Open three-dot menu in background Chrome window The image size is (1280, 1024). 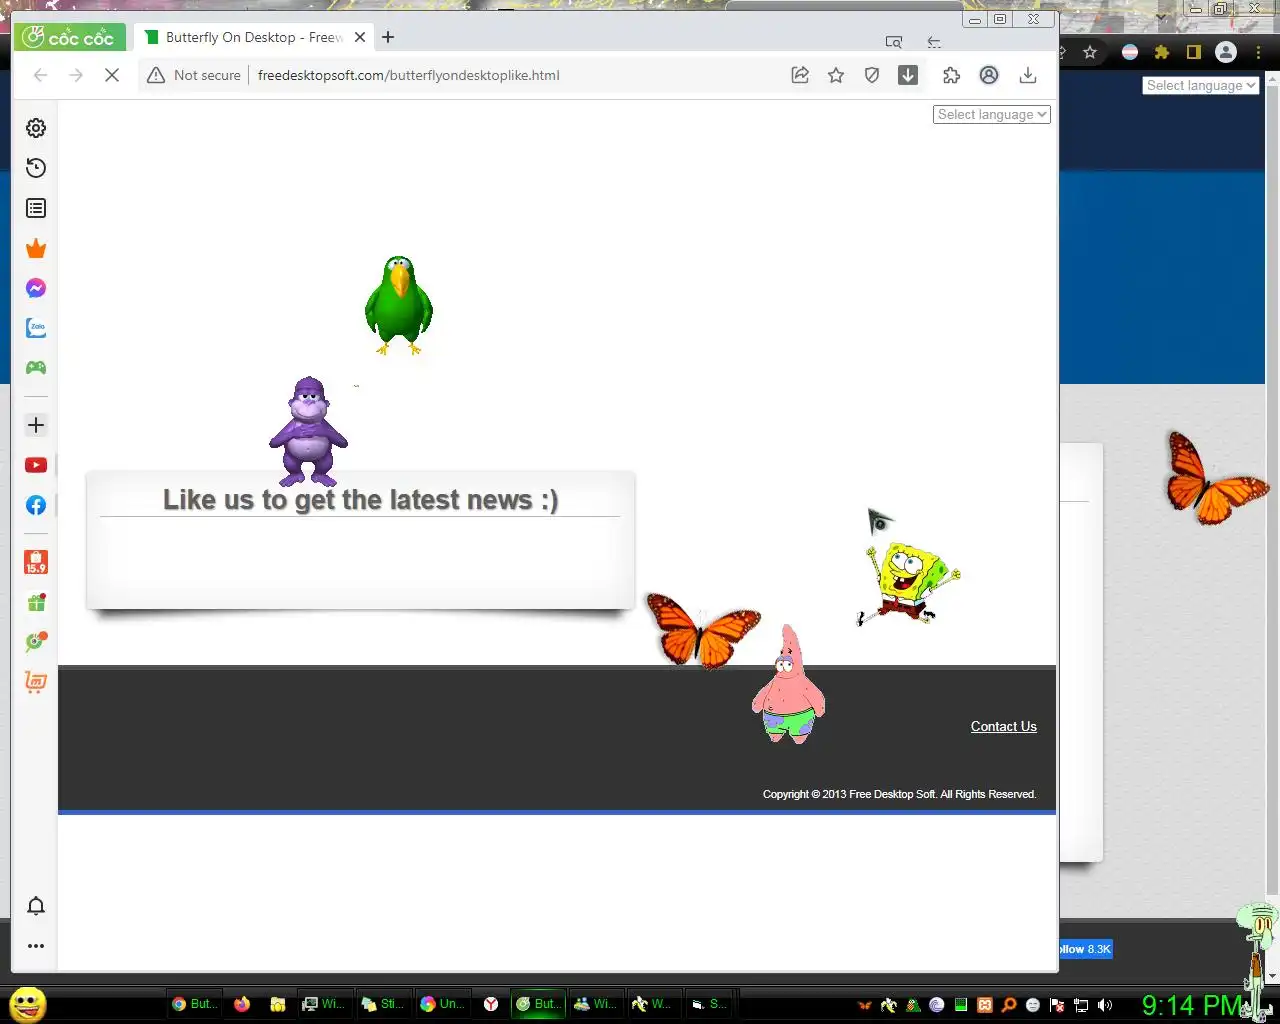[1258, 52]
